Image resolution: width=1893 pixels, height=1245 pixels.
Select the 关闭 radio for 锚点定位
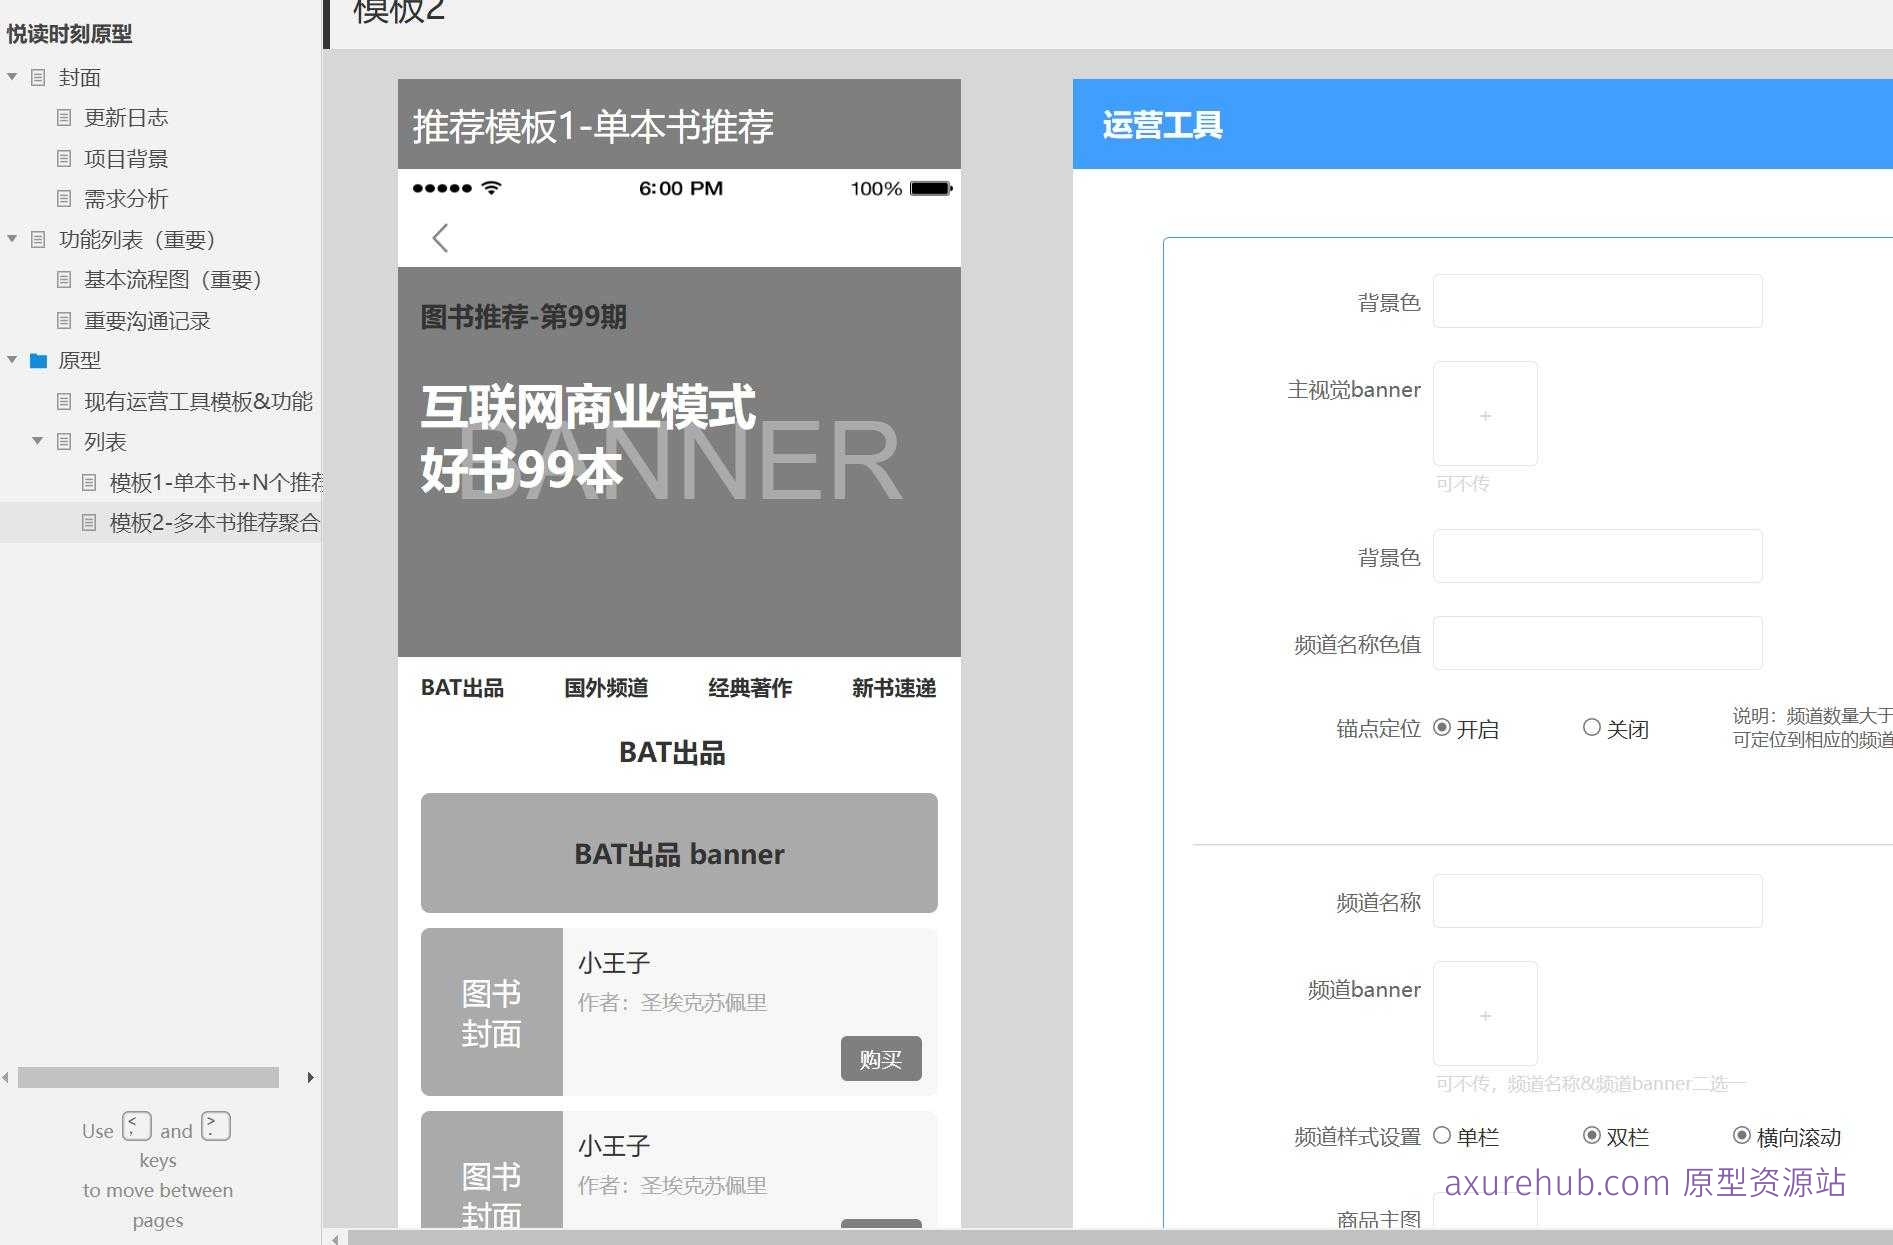pos(1592,728)
